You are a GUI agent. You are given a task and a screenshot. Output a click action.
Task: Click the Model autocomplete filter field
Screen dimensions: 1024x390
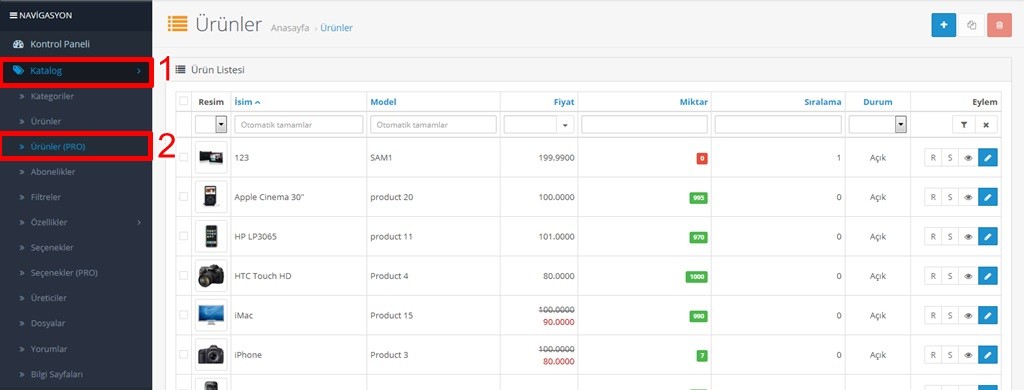point(433,125)
